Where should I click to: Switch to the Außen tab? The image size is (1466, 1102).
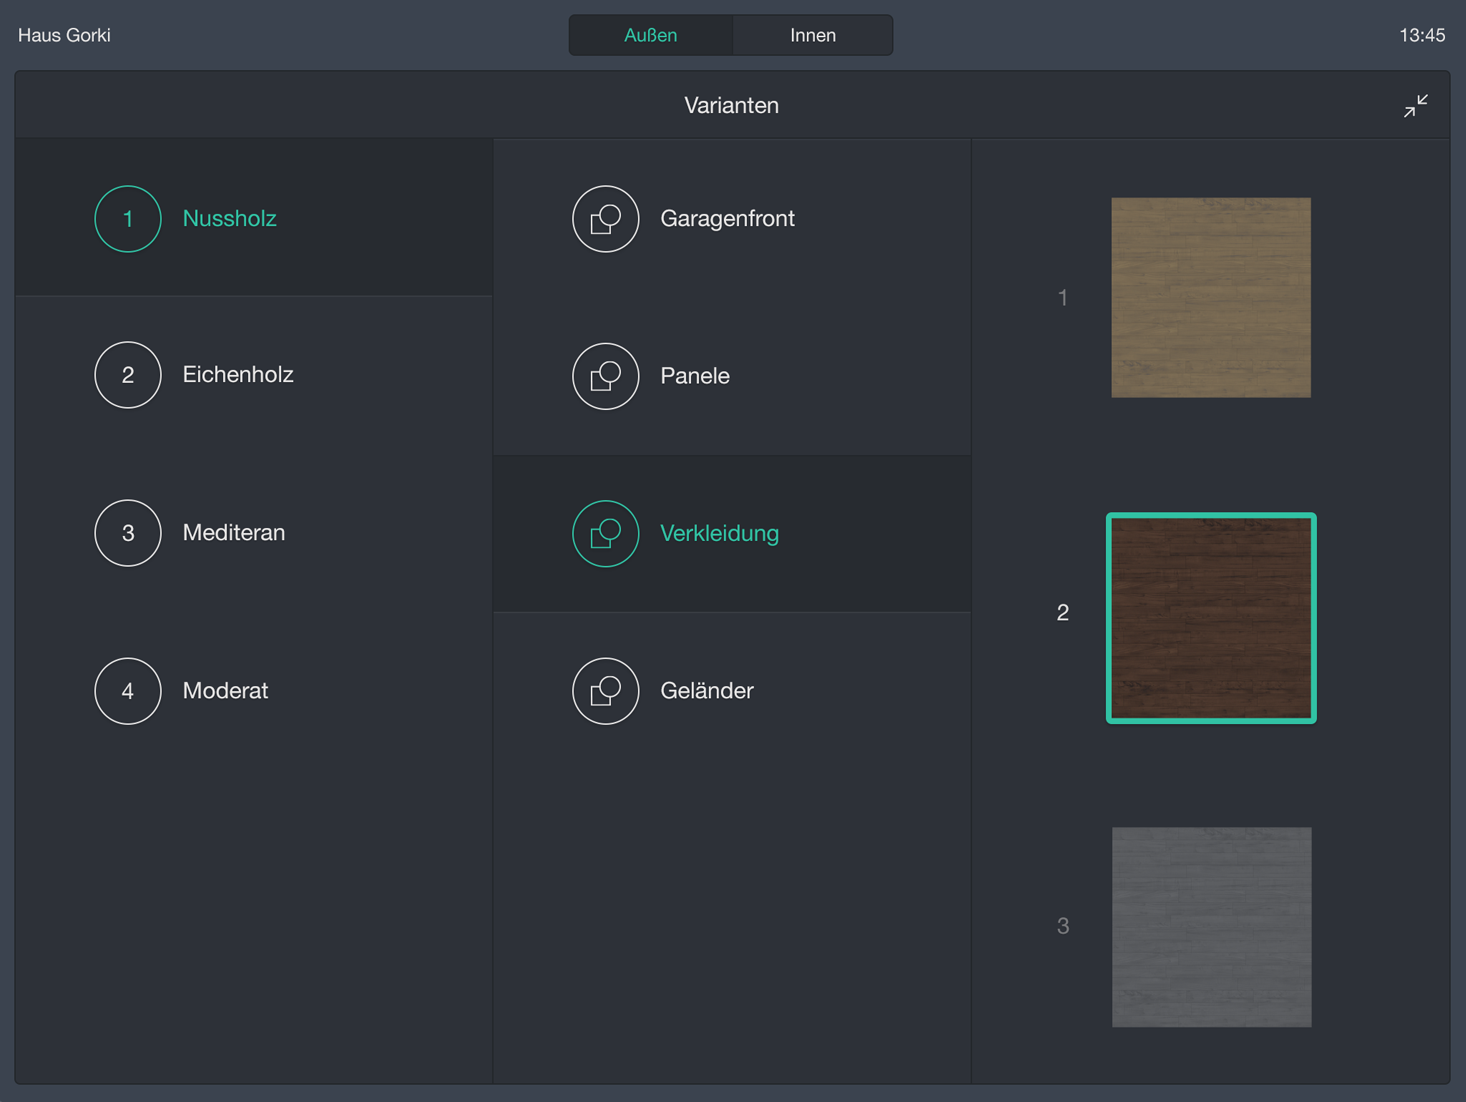coord(651,35)
